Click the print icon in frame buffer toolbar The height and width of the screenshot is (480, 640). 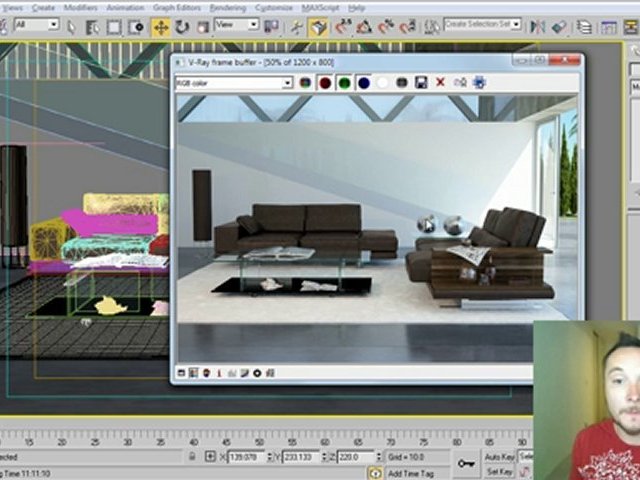point(479,82)
